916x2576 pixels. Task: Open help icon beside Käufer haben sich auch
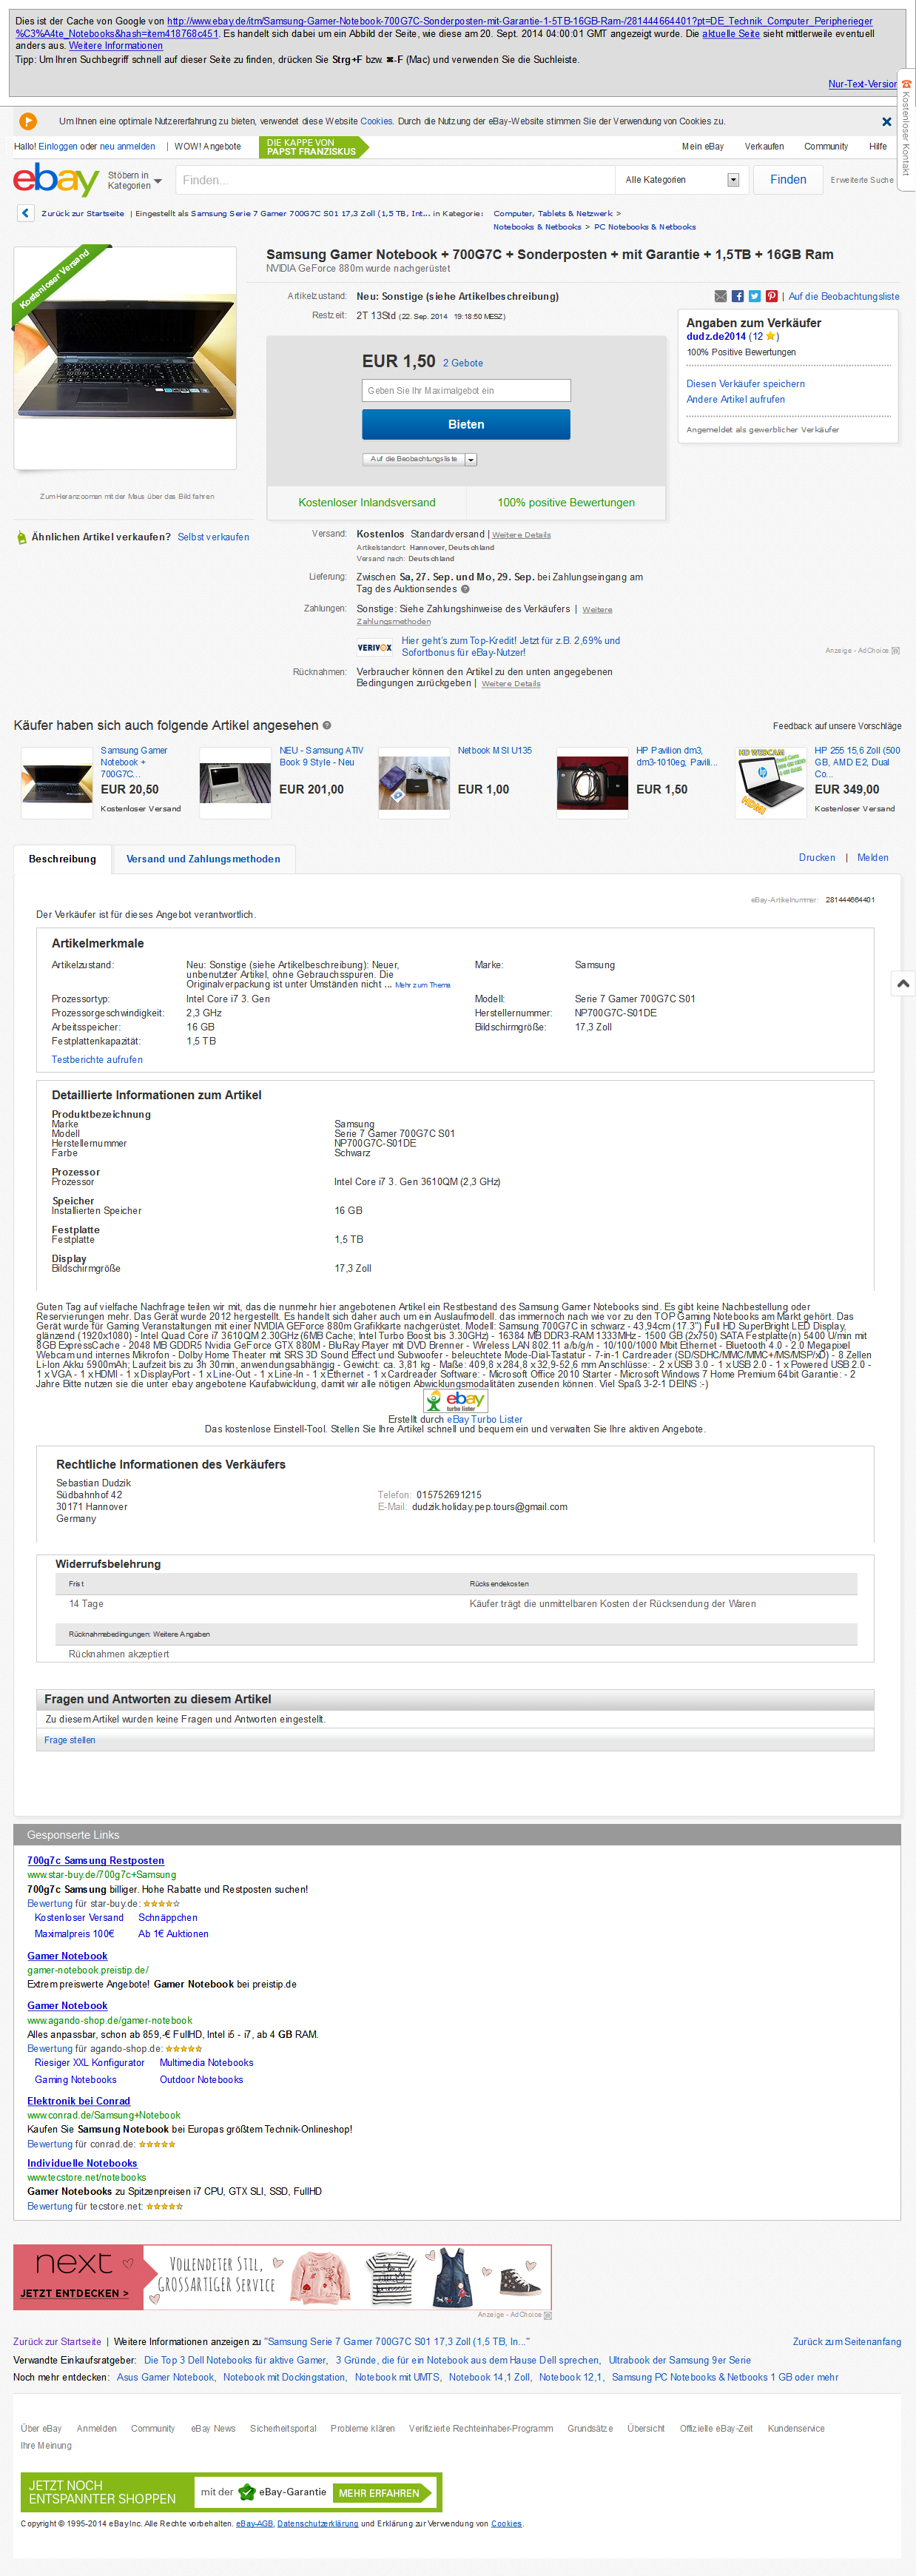(326, 726)
